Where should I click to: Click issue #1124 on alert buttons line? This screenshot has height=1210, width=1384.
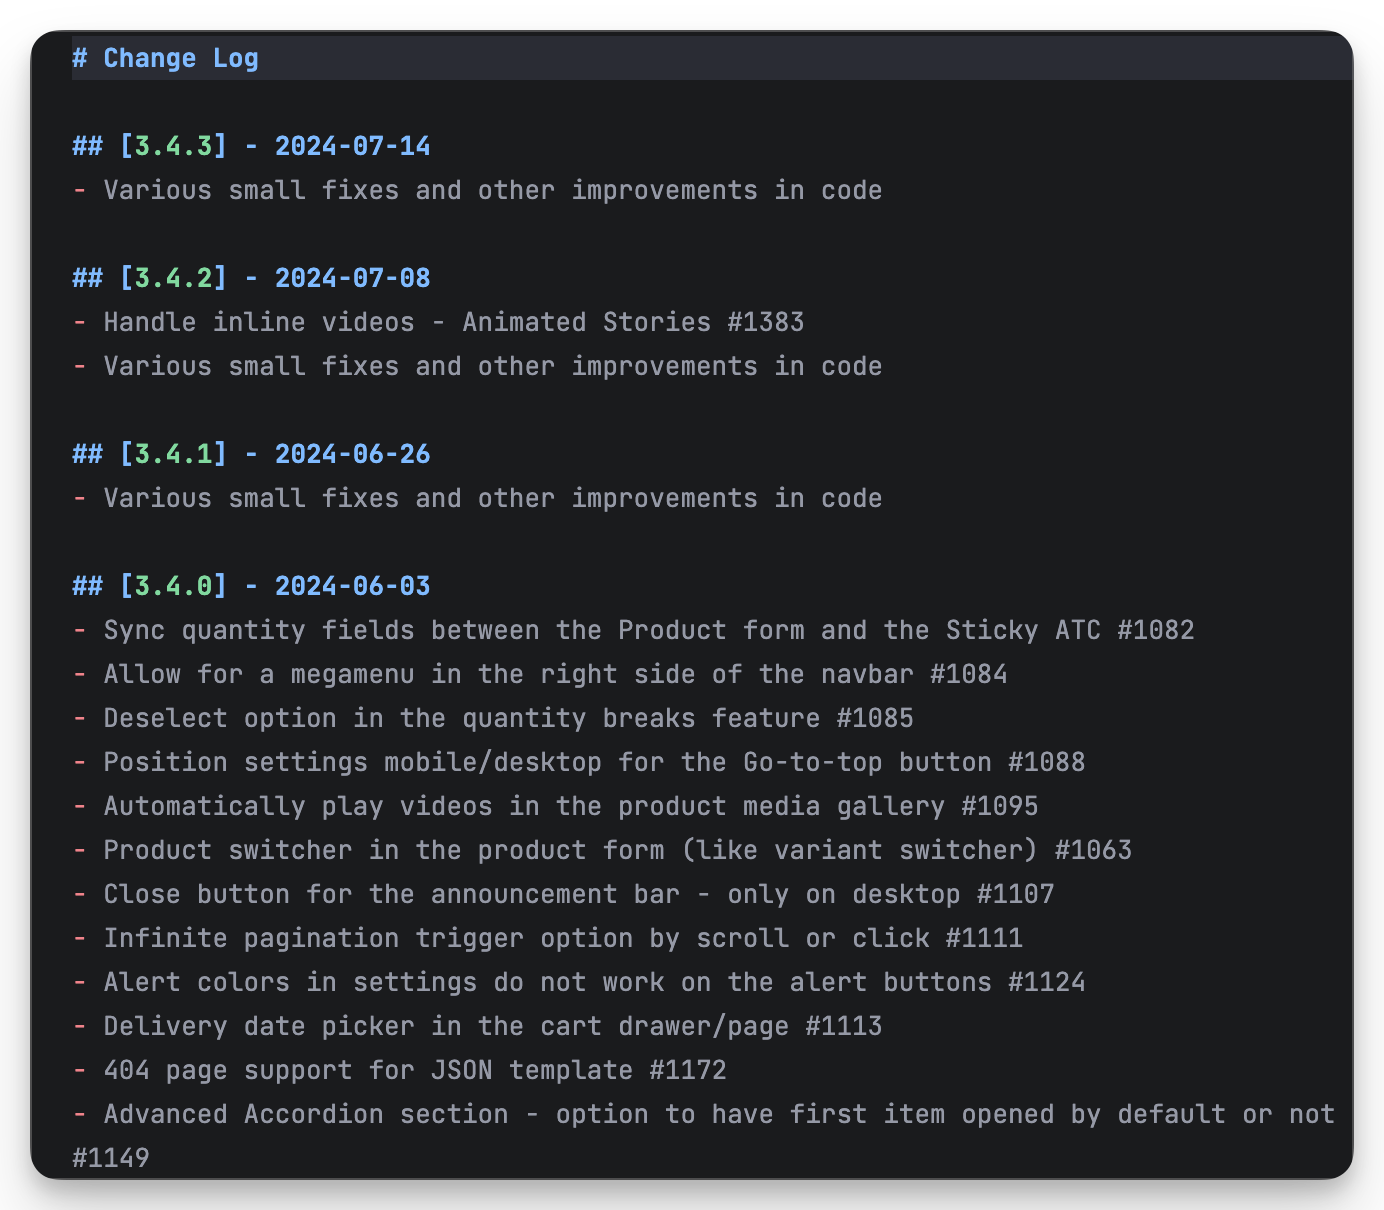pyautogui.click(x=1046, y=982)
